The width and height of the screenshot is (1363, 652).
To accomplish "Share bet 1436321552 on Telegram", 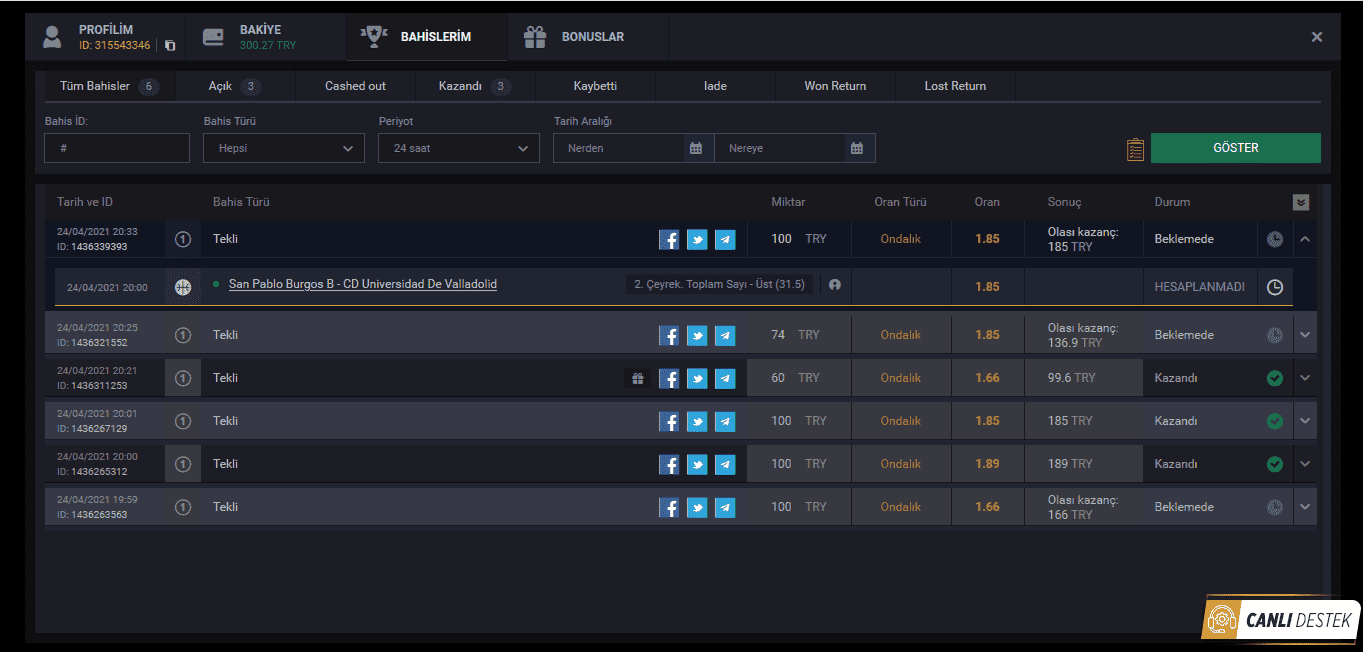I will click(725, 335).
